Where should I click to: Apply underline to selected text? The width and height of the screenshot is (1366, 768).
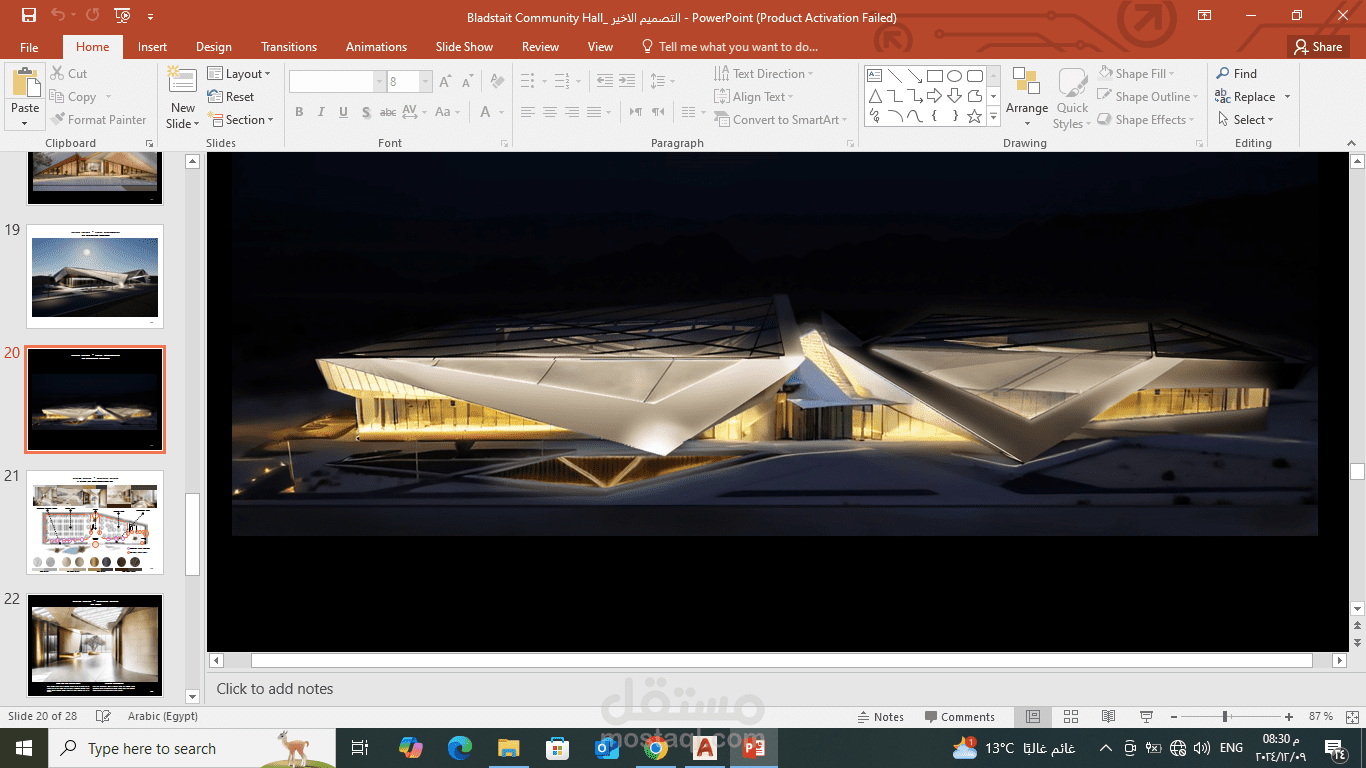click(x=342, y=112)
